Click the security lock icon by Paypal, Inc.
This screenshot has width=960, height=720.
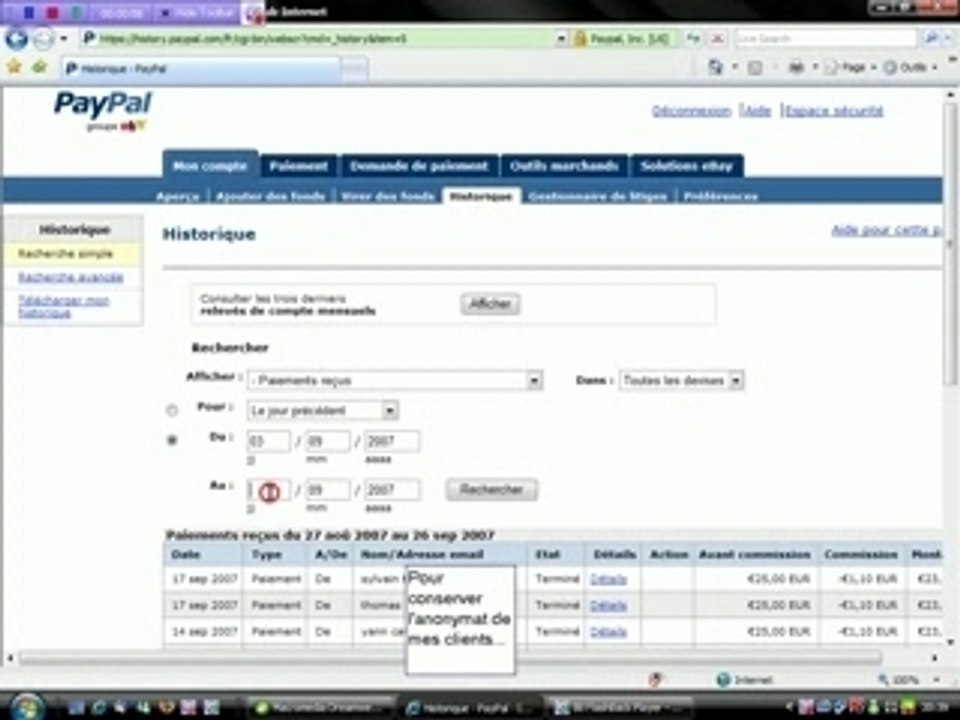click(579, 39)
